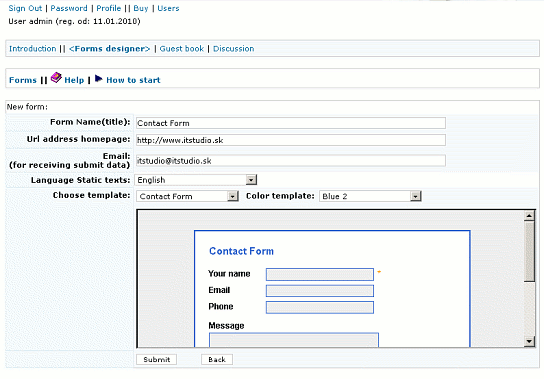Click the preview Message text area
544x379 pixels.
pyautogui.click(x=294, y=340)
